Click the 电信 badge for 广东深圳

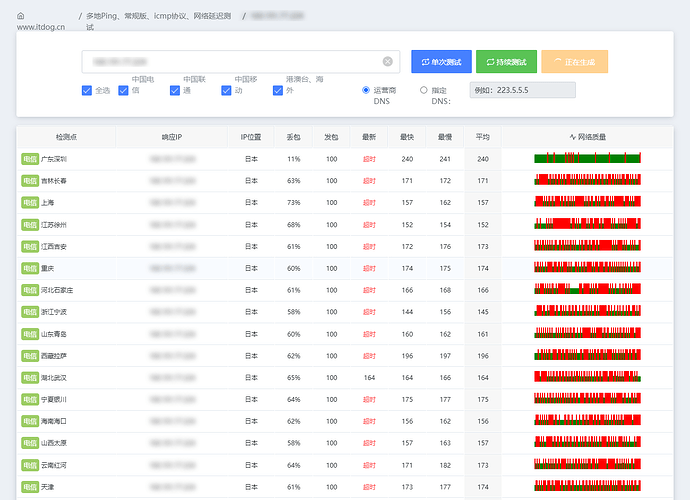pos(30,159)
